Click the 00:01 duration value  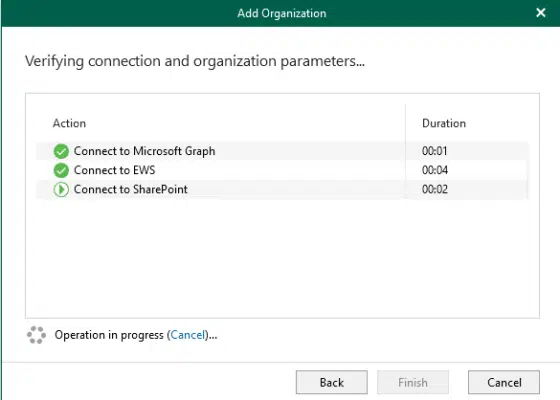tap(434, 151)
